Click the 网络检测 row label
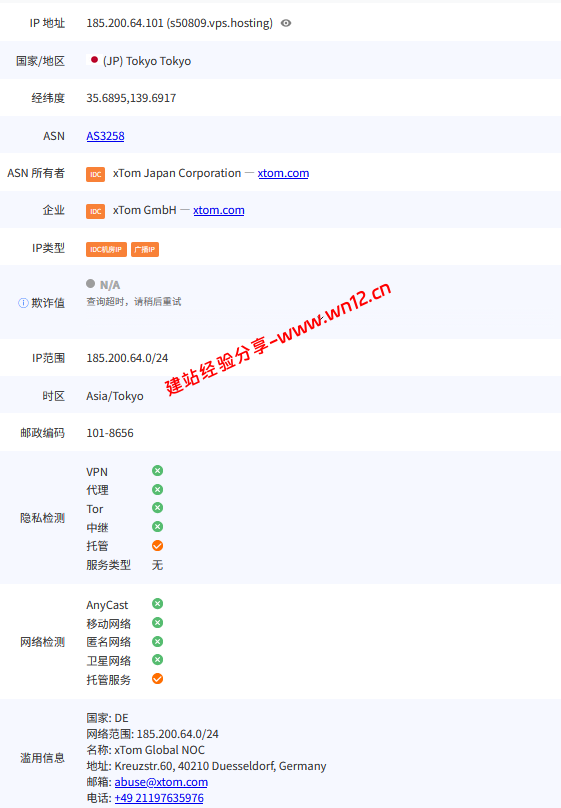The height and width of the screenshot is (808, 561). [x=42, y=642]
